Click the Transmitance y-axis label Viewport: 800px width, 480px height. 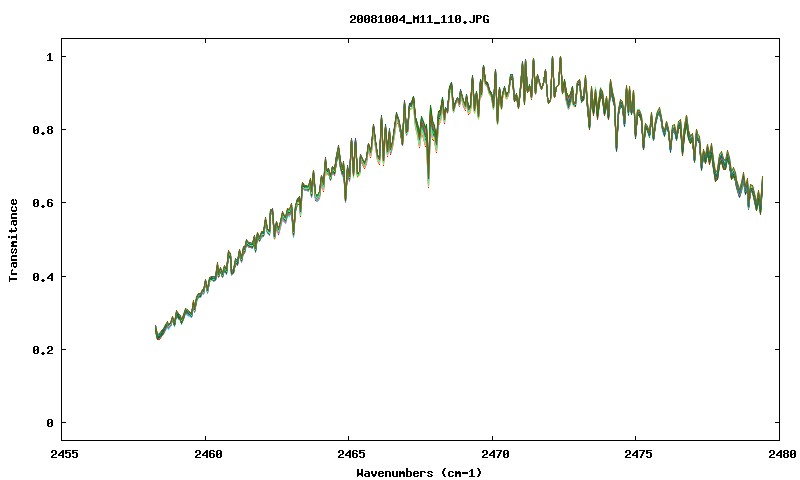point(13,240)
